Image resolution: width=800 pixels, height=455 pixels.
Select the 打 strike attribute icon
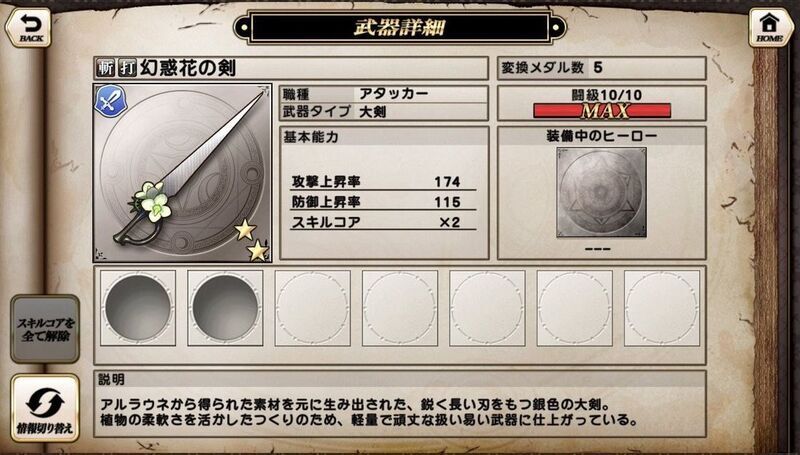tap(127, 68)
